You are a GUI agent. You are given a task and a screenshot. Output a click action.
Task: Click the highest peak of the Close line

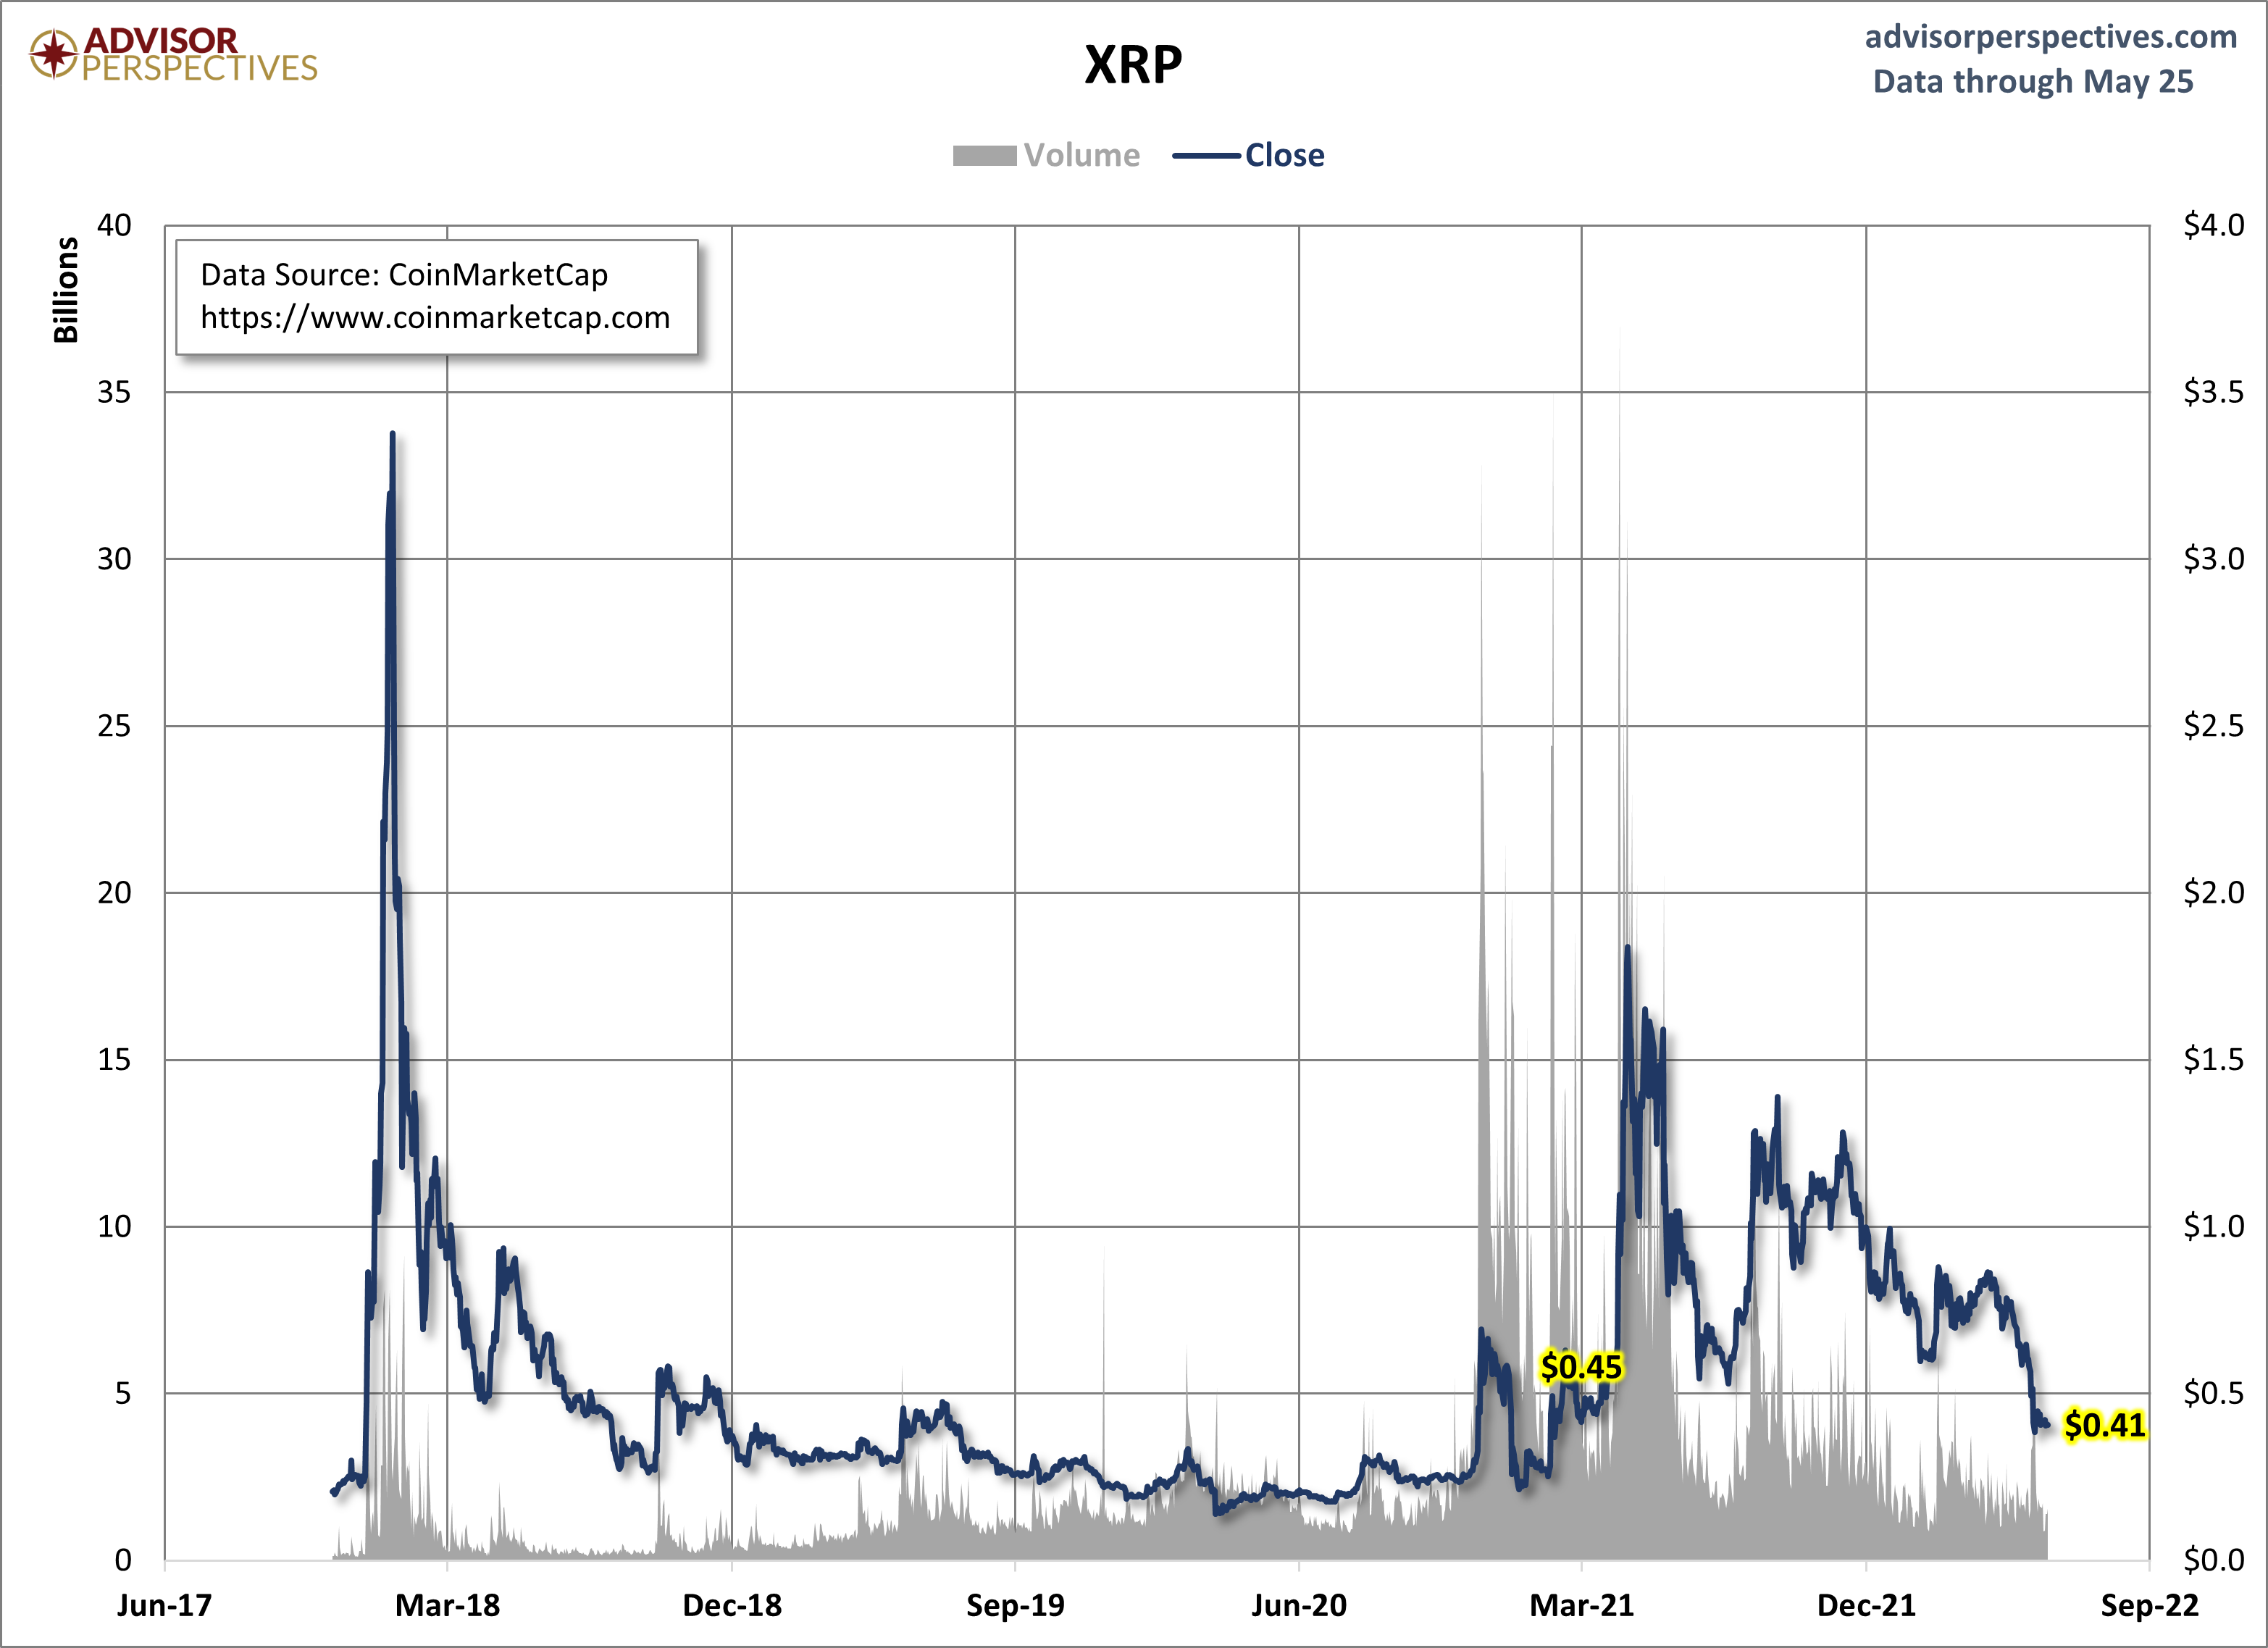click(393, 434)
